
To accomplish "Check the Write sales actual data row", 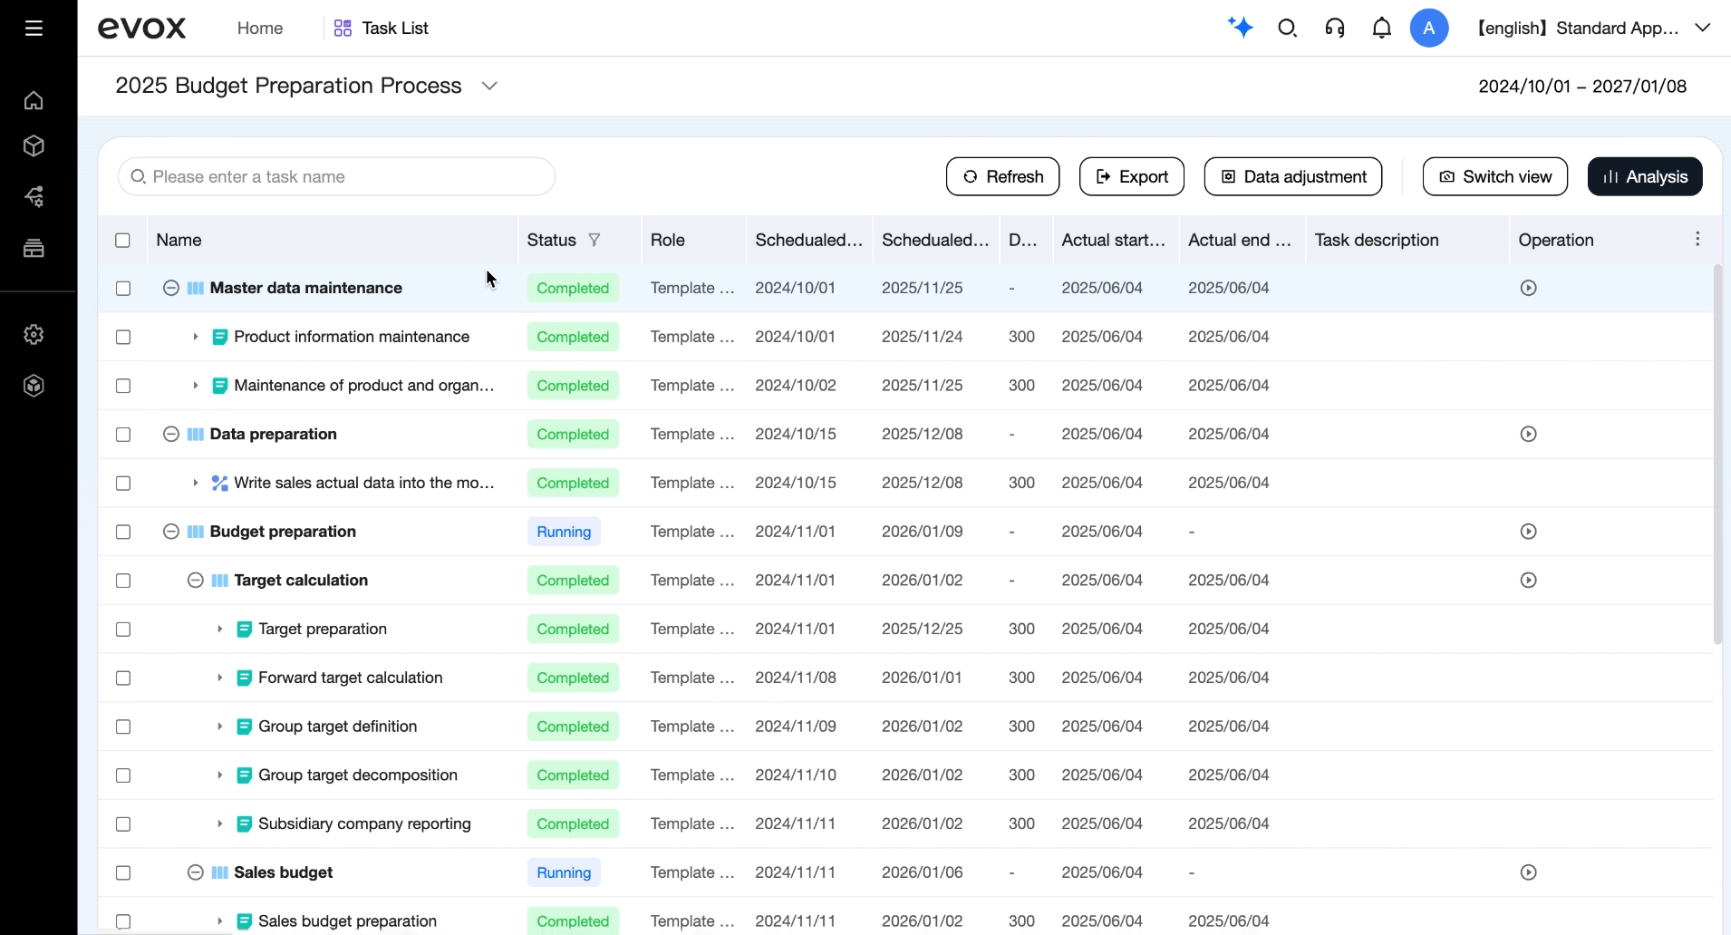I will pos(123,483).
